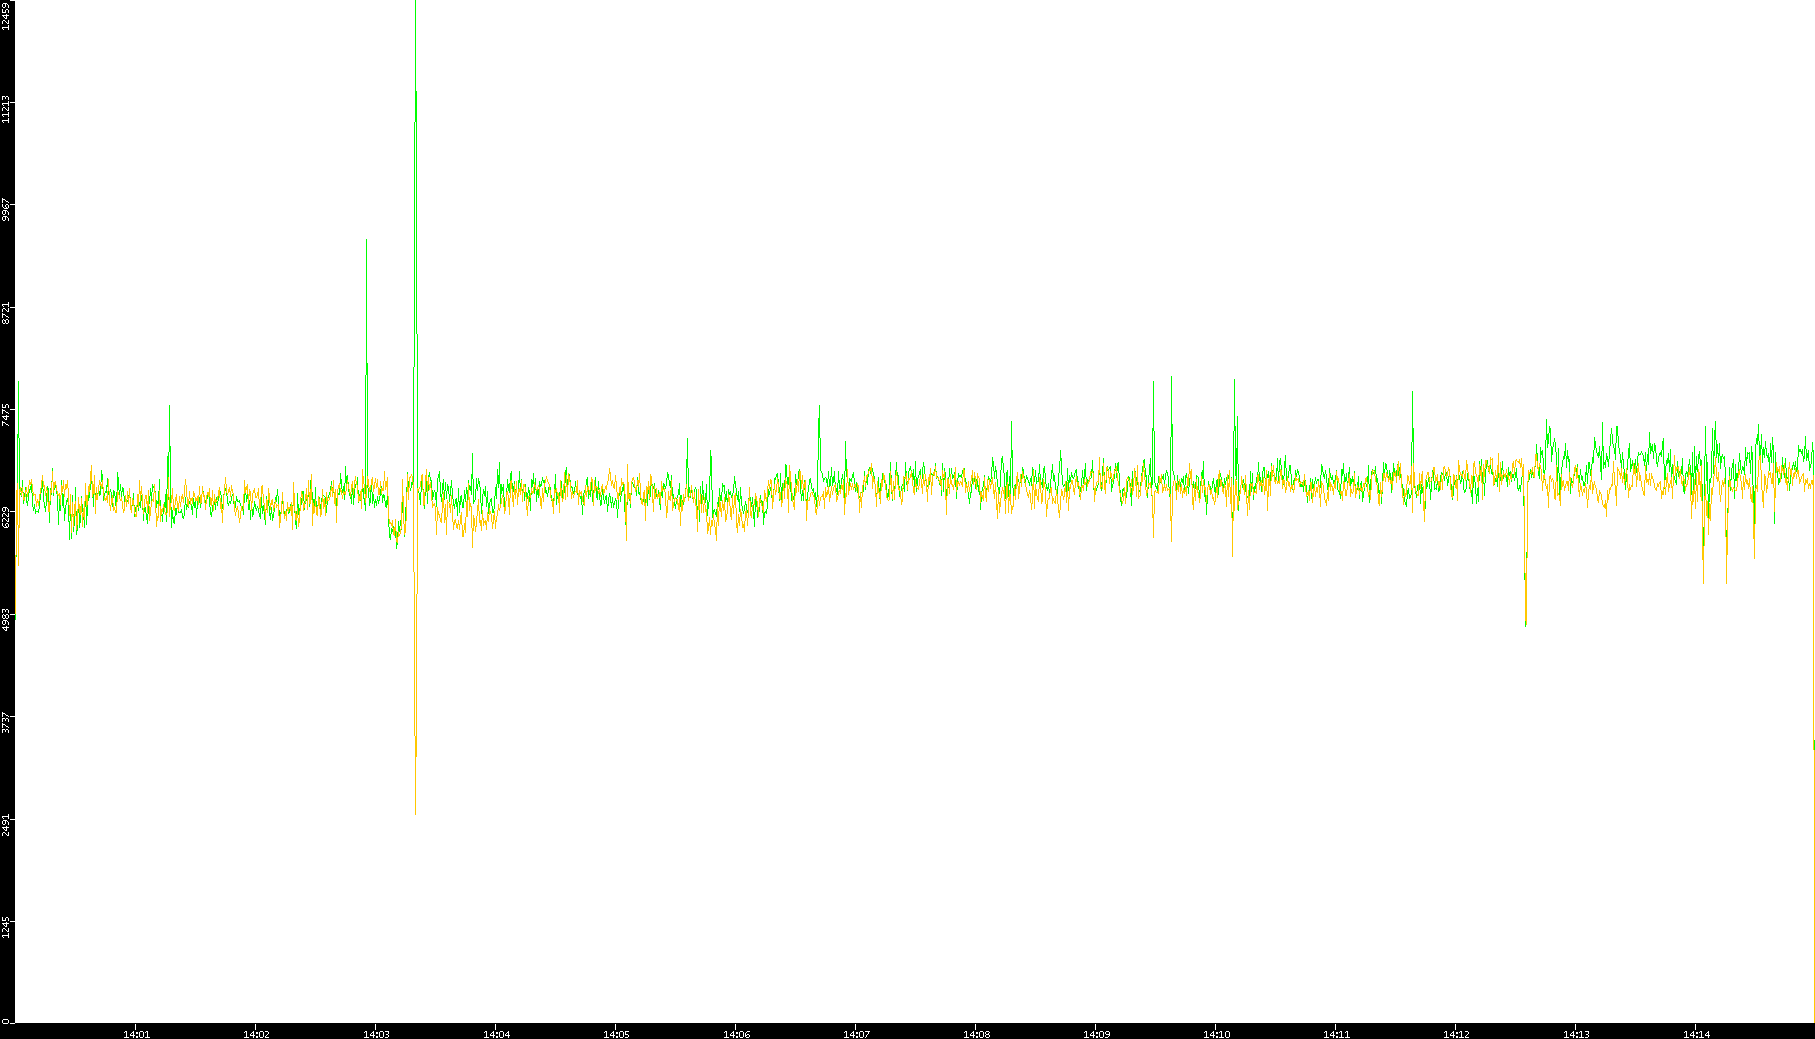Pick the 14:13 time axis label
1815x1039 pixels.
click(1576, 1033)
